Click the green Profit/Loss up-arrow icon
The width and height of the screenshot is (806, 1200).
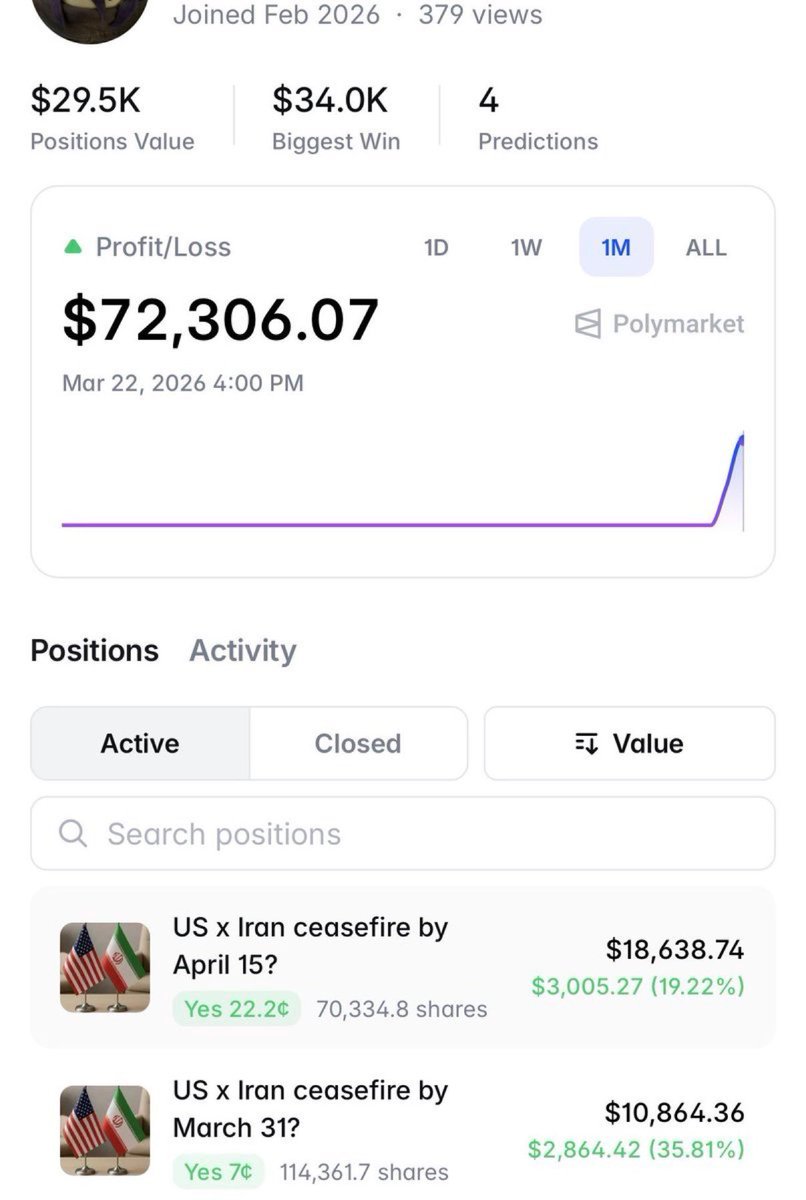[72, 247]
